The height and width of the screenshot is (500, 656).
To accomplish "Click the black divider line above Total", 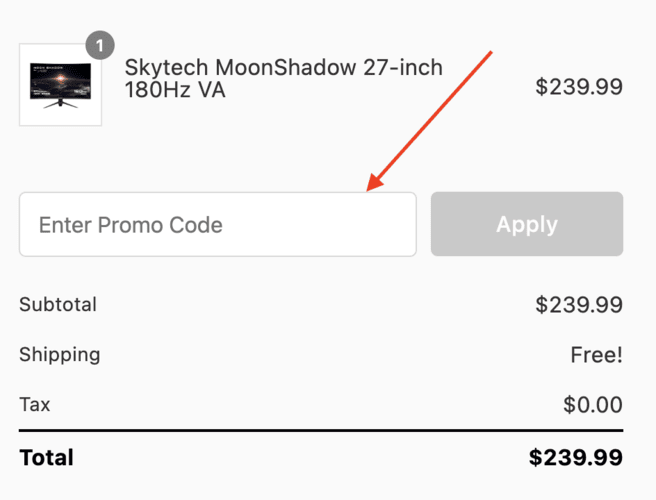I will (320, 431).
